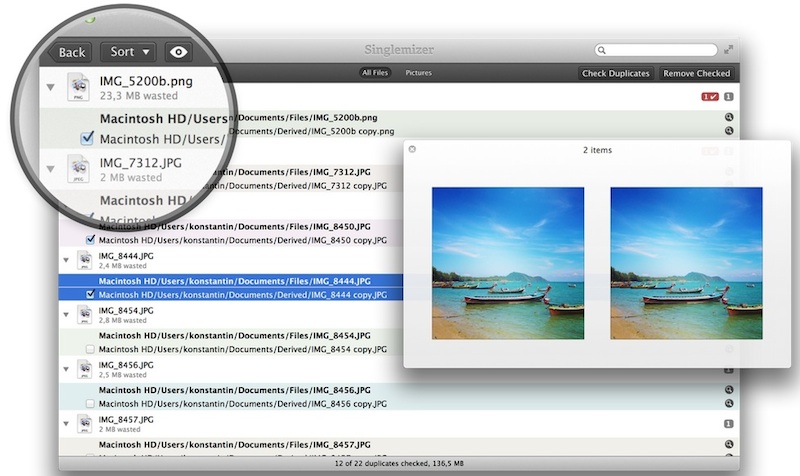Collapse the IMG_8444.JPG group triangle

click(x=66, y=261)
